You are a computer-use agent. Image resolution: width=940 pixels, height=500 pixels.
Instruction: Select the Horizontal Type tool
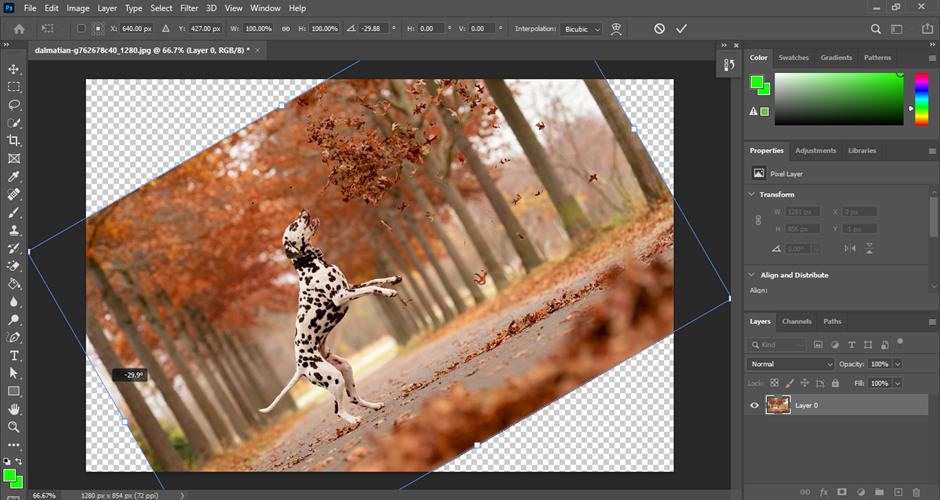pyautogui.click(x=13, y=356)
